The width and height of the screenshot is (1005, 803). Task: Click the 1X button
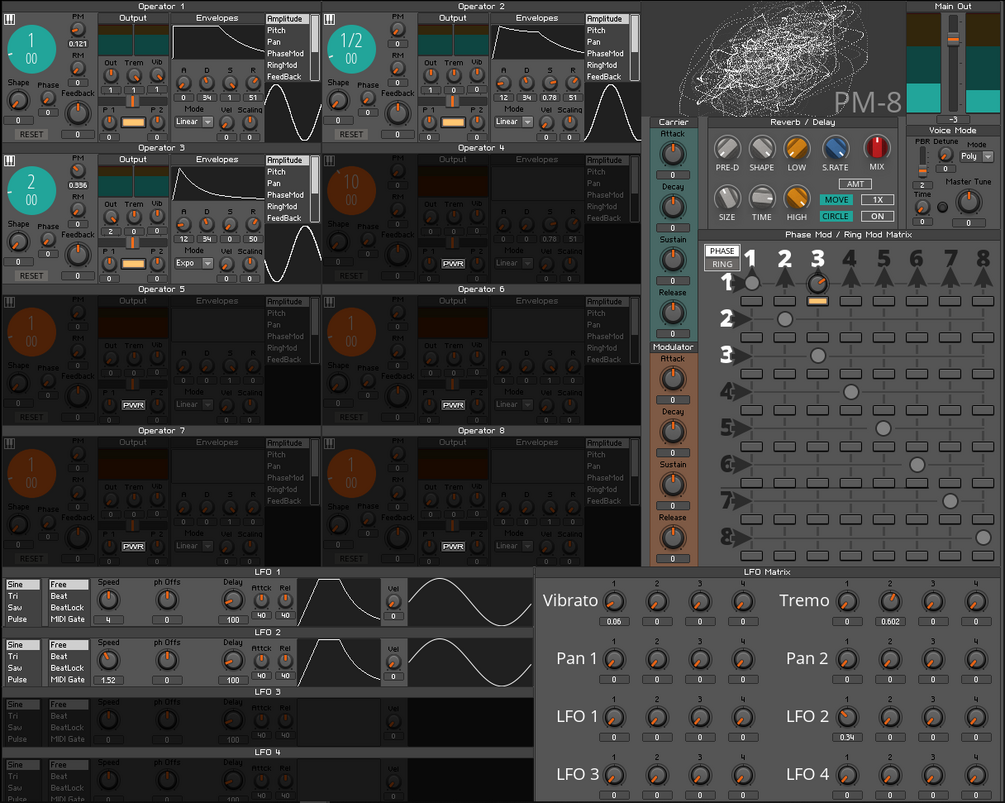877,200
